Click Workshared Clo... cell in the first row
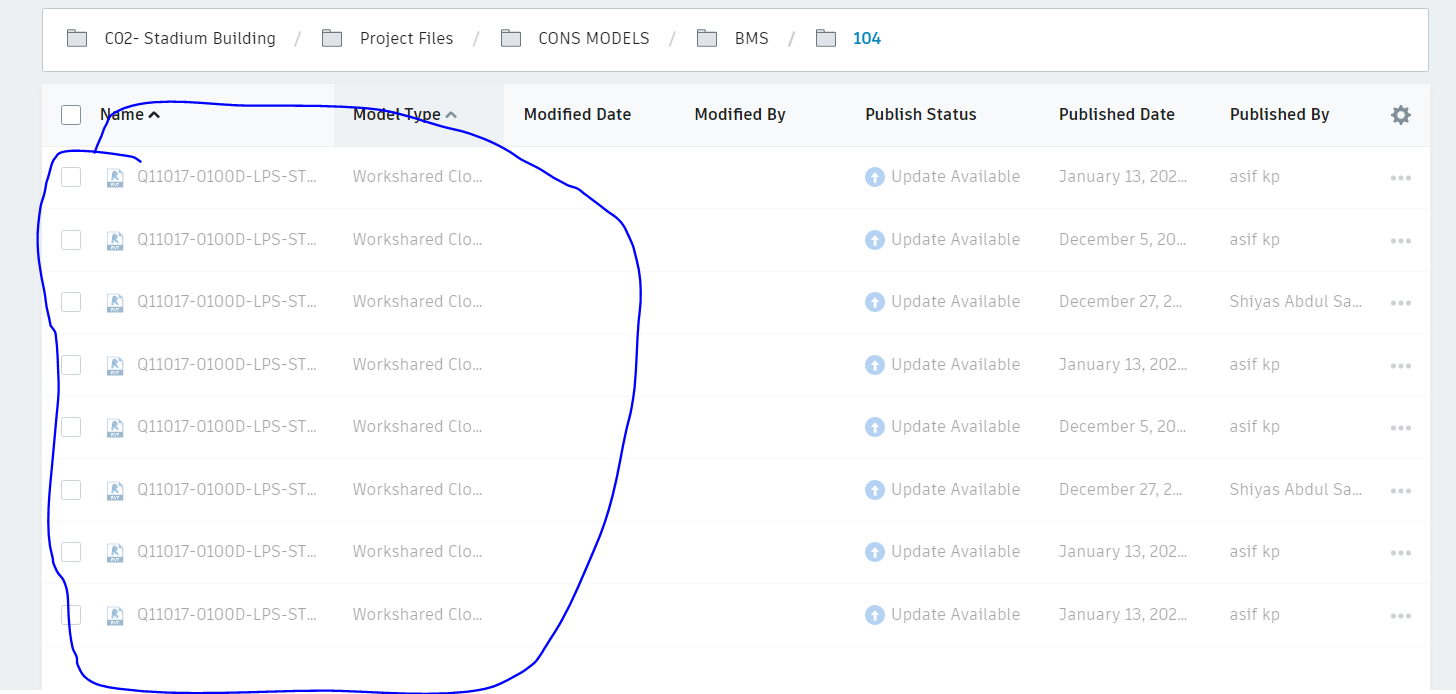This screenshot has width=1456, height=694. click(418, 177)
